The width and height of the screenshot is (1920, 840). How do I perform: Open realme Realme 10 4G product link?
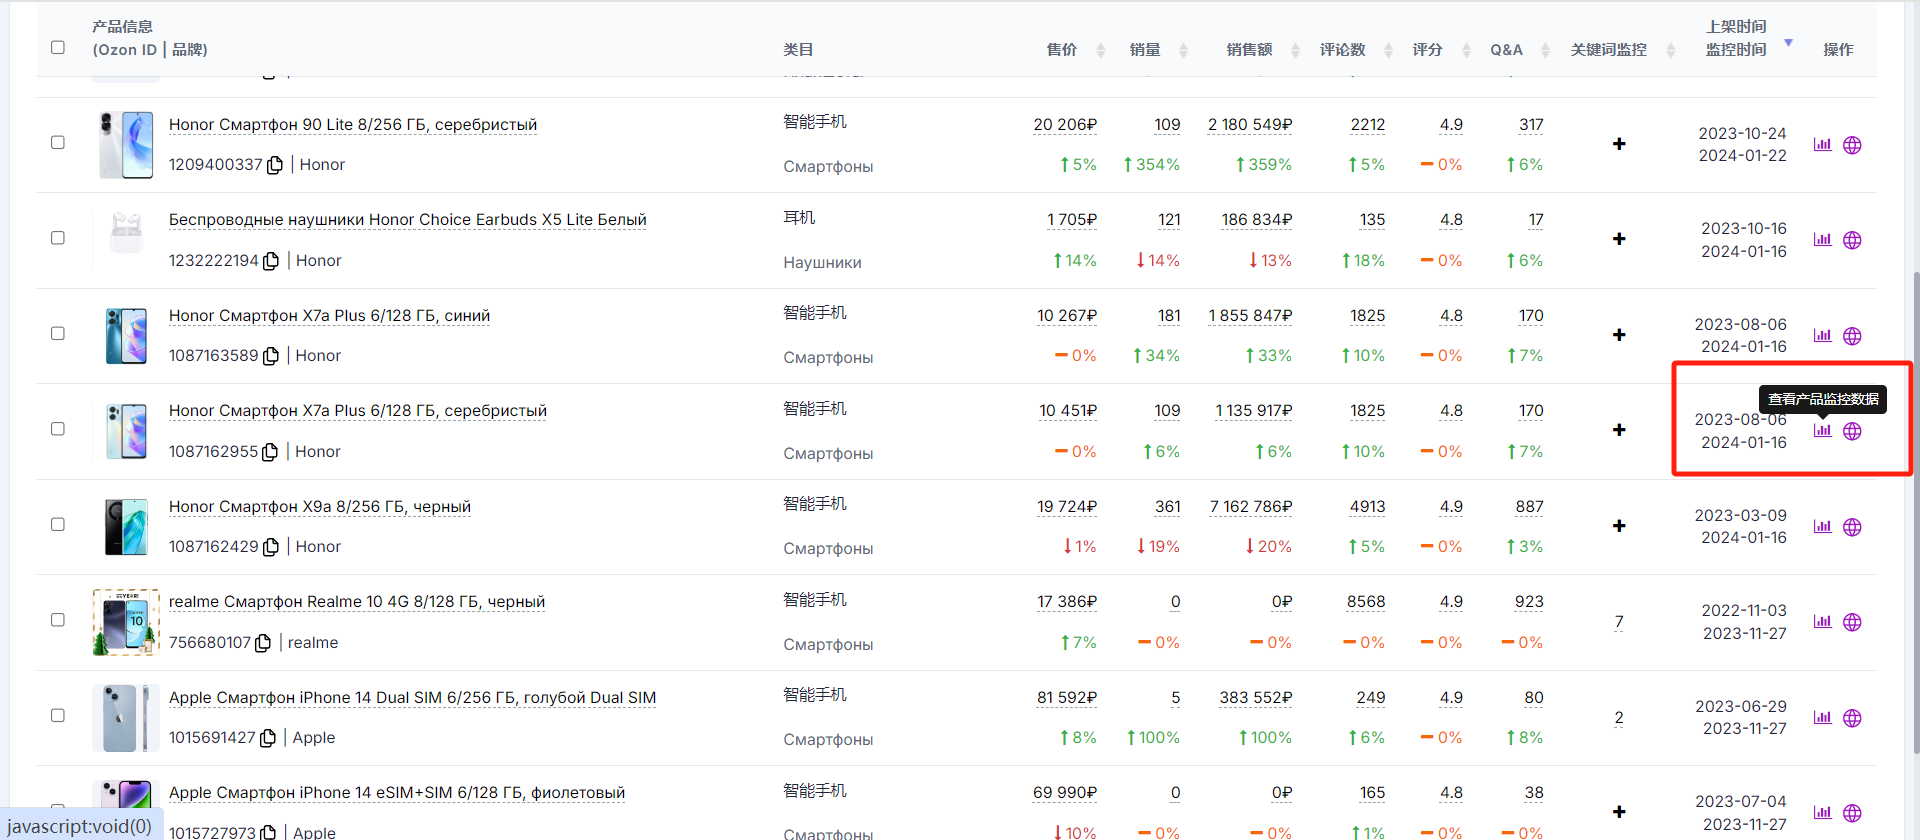tap(357, 602)
